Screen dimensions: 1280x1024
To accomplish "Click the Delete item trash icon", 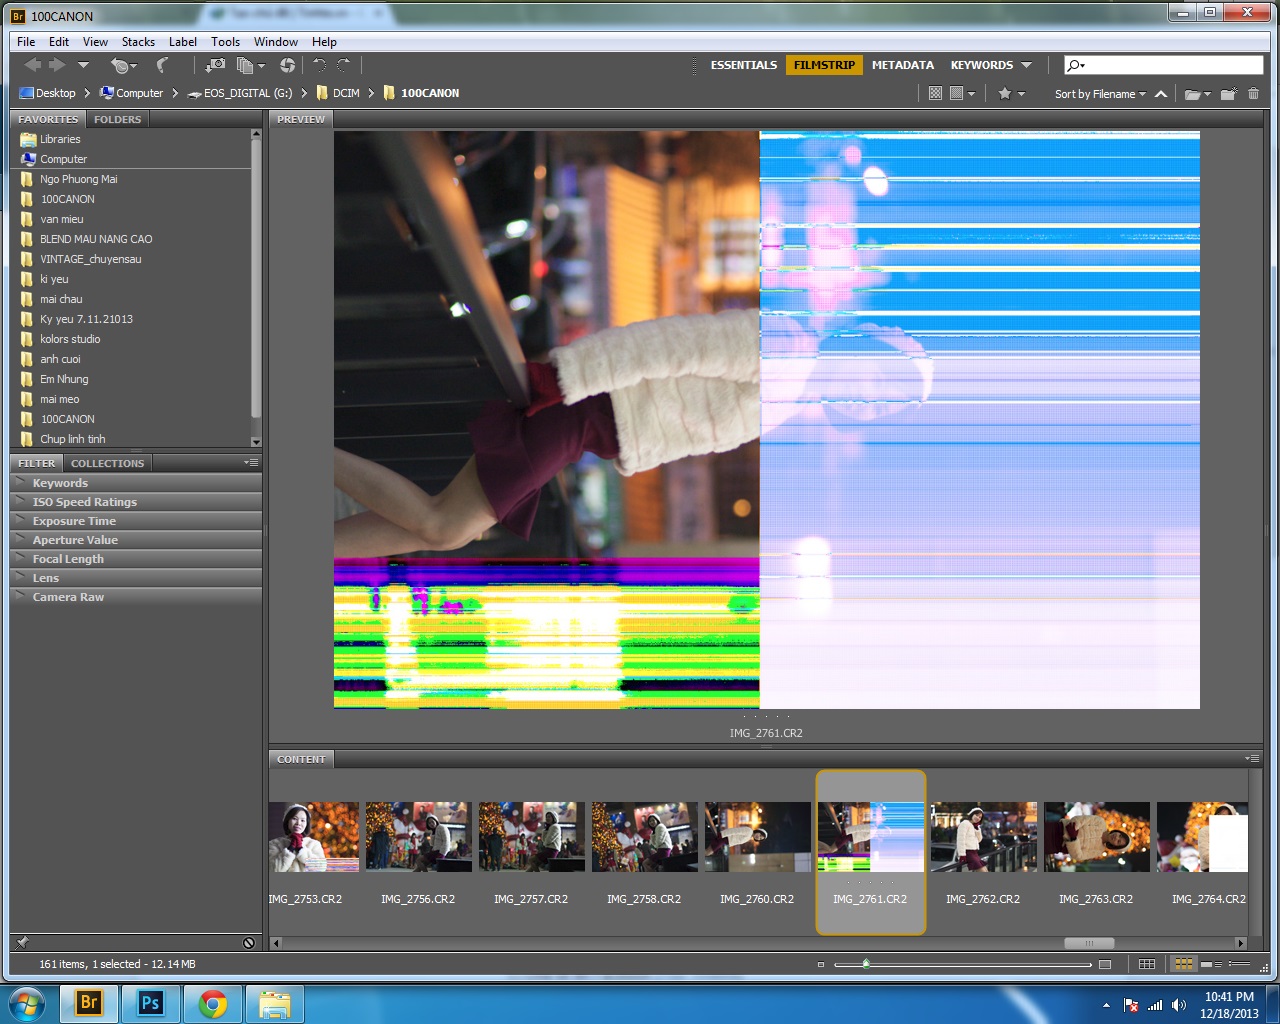I will [x=1253, y=94].
